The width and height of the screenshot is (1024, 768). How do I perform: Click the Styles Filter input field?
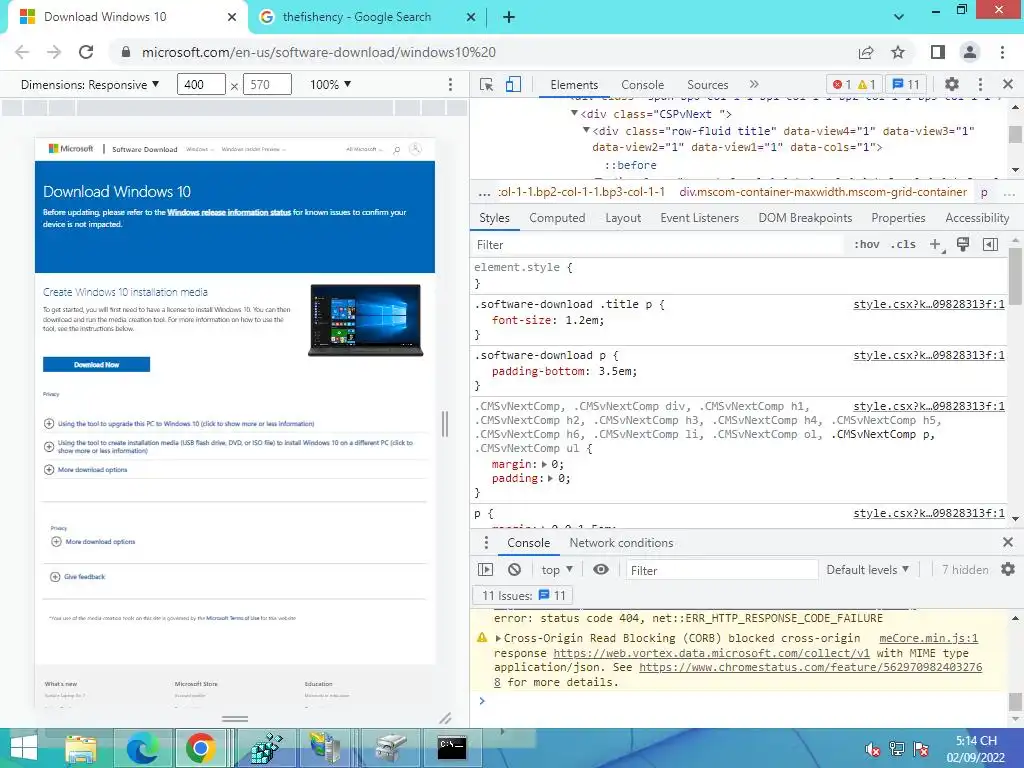[x=656, y=244]
